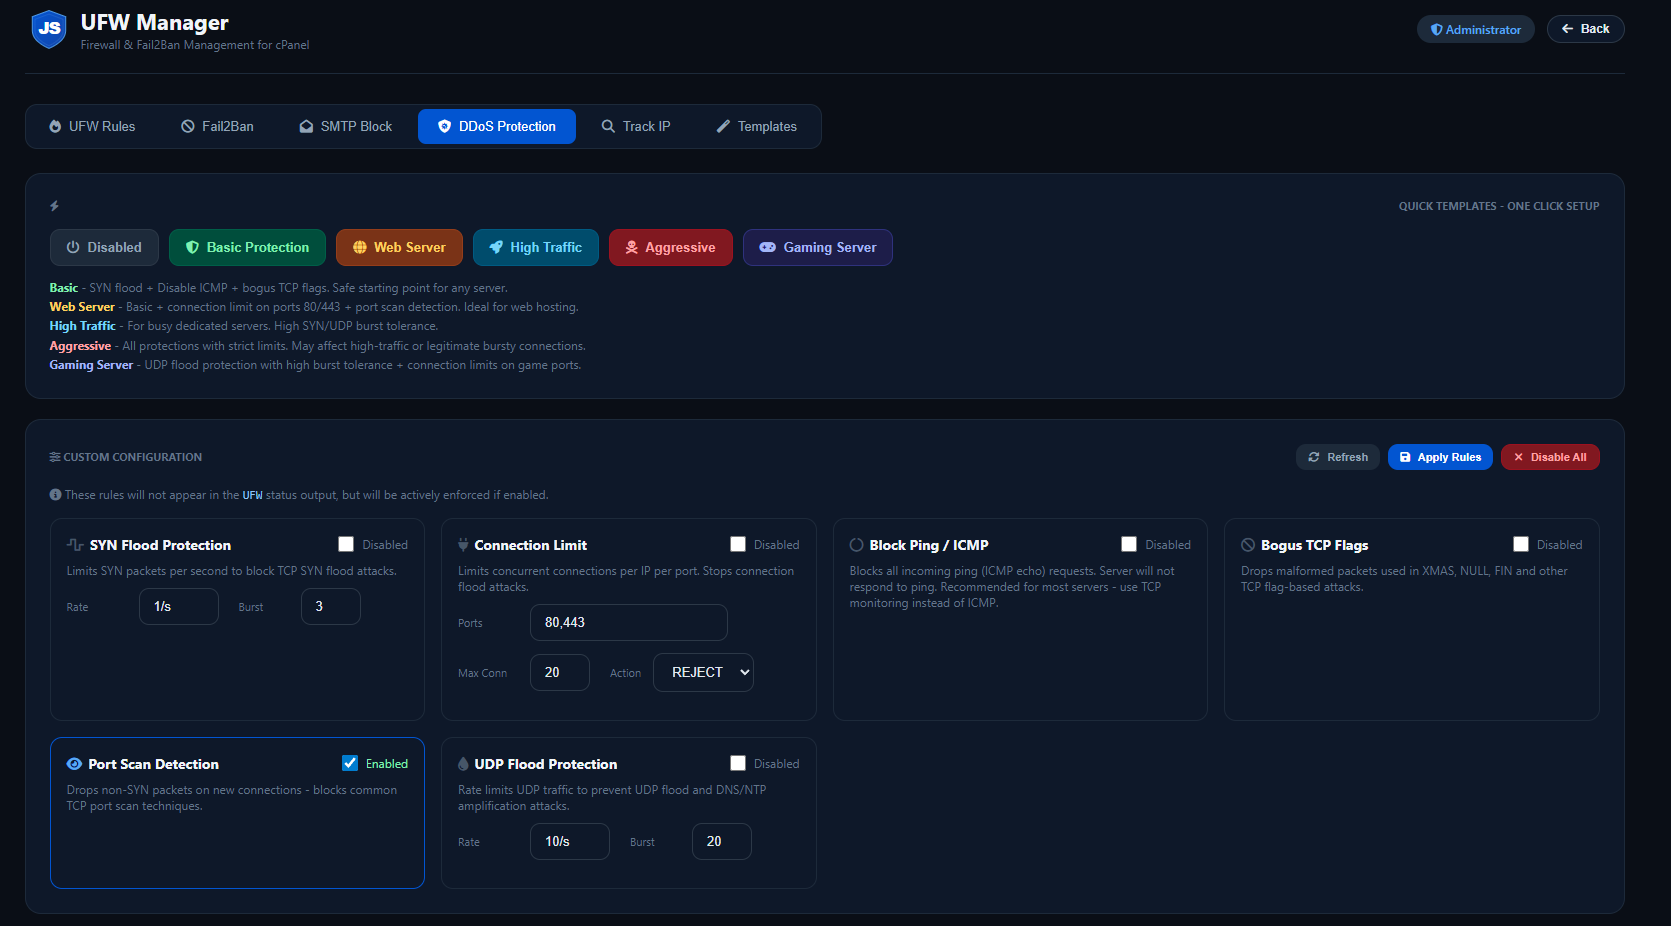Click the red Disable All button

[1550, 457]
